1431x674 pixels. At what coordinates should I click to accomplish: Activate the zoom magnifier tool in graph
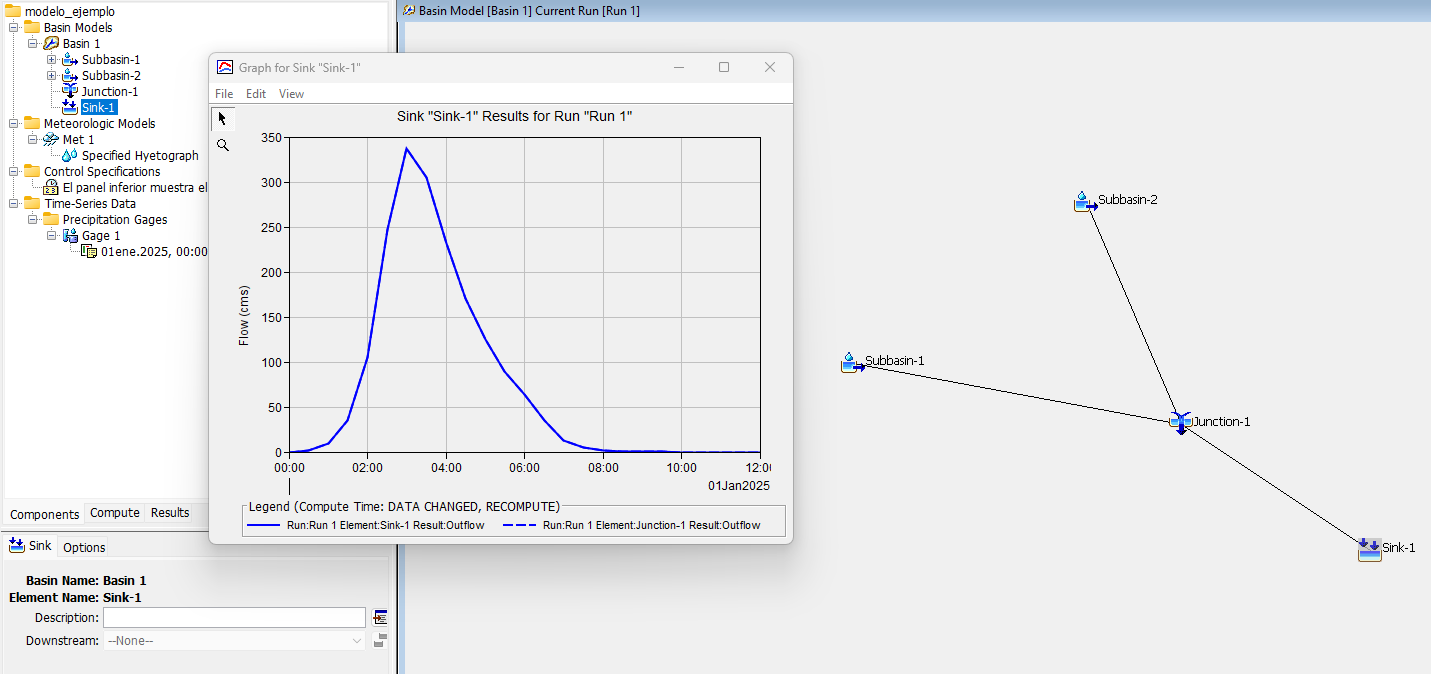point(222,145)
